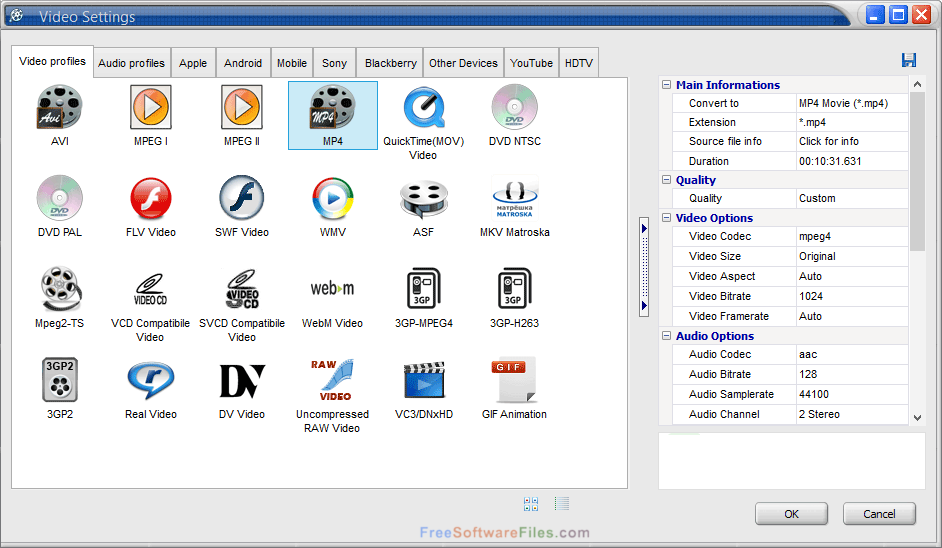Image resolution: width=942 pixels, height=548 pixels.
Task: Save profile with the floppy disk icon
Action: [x=908, y=59]
